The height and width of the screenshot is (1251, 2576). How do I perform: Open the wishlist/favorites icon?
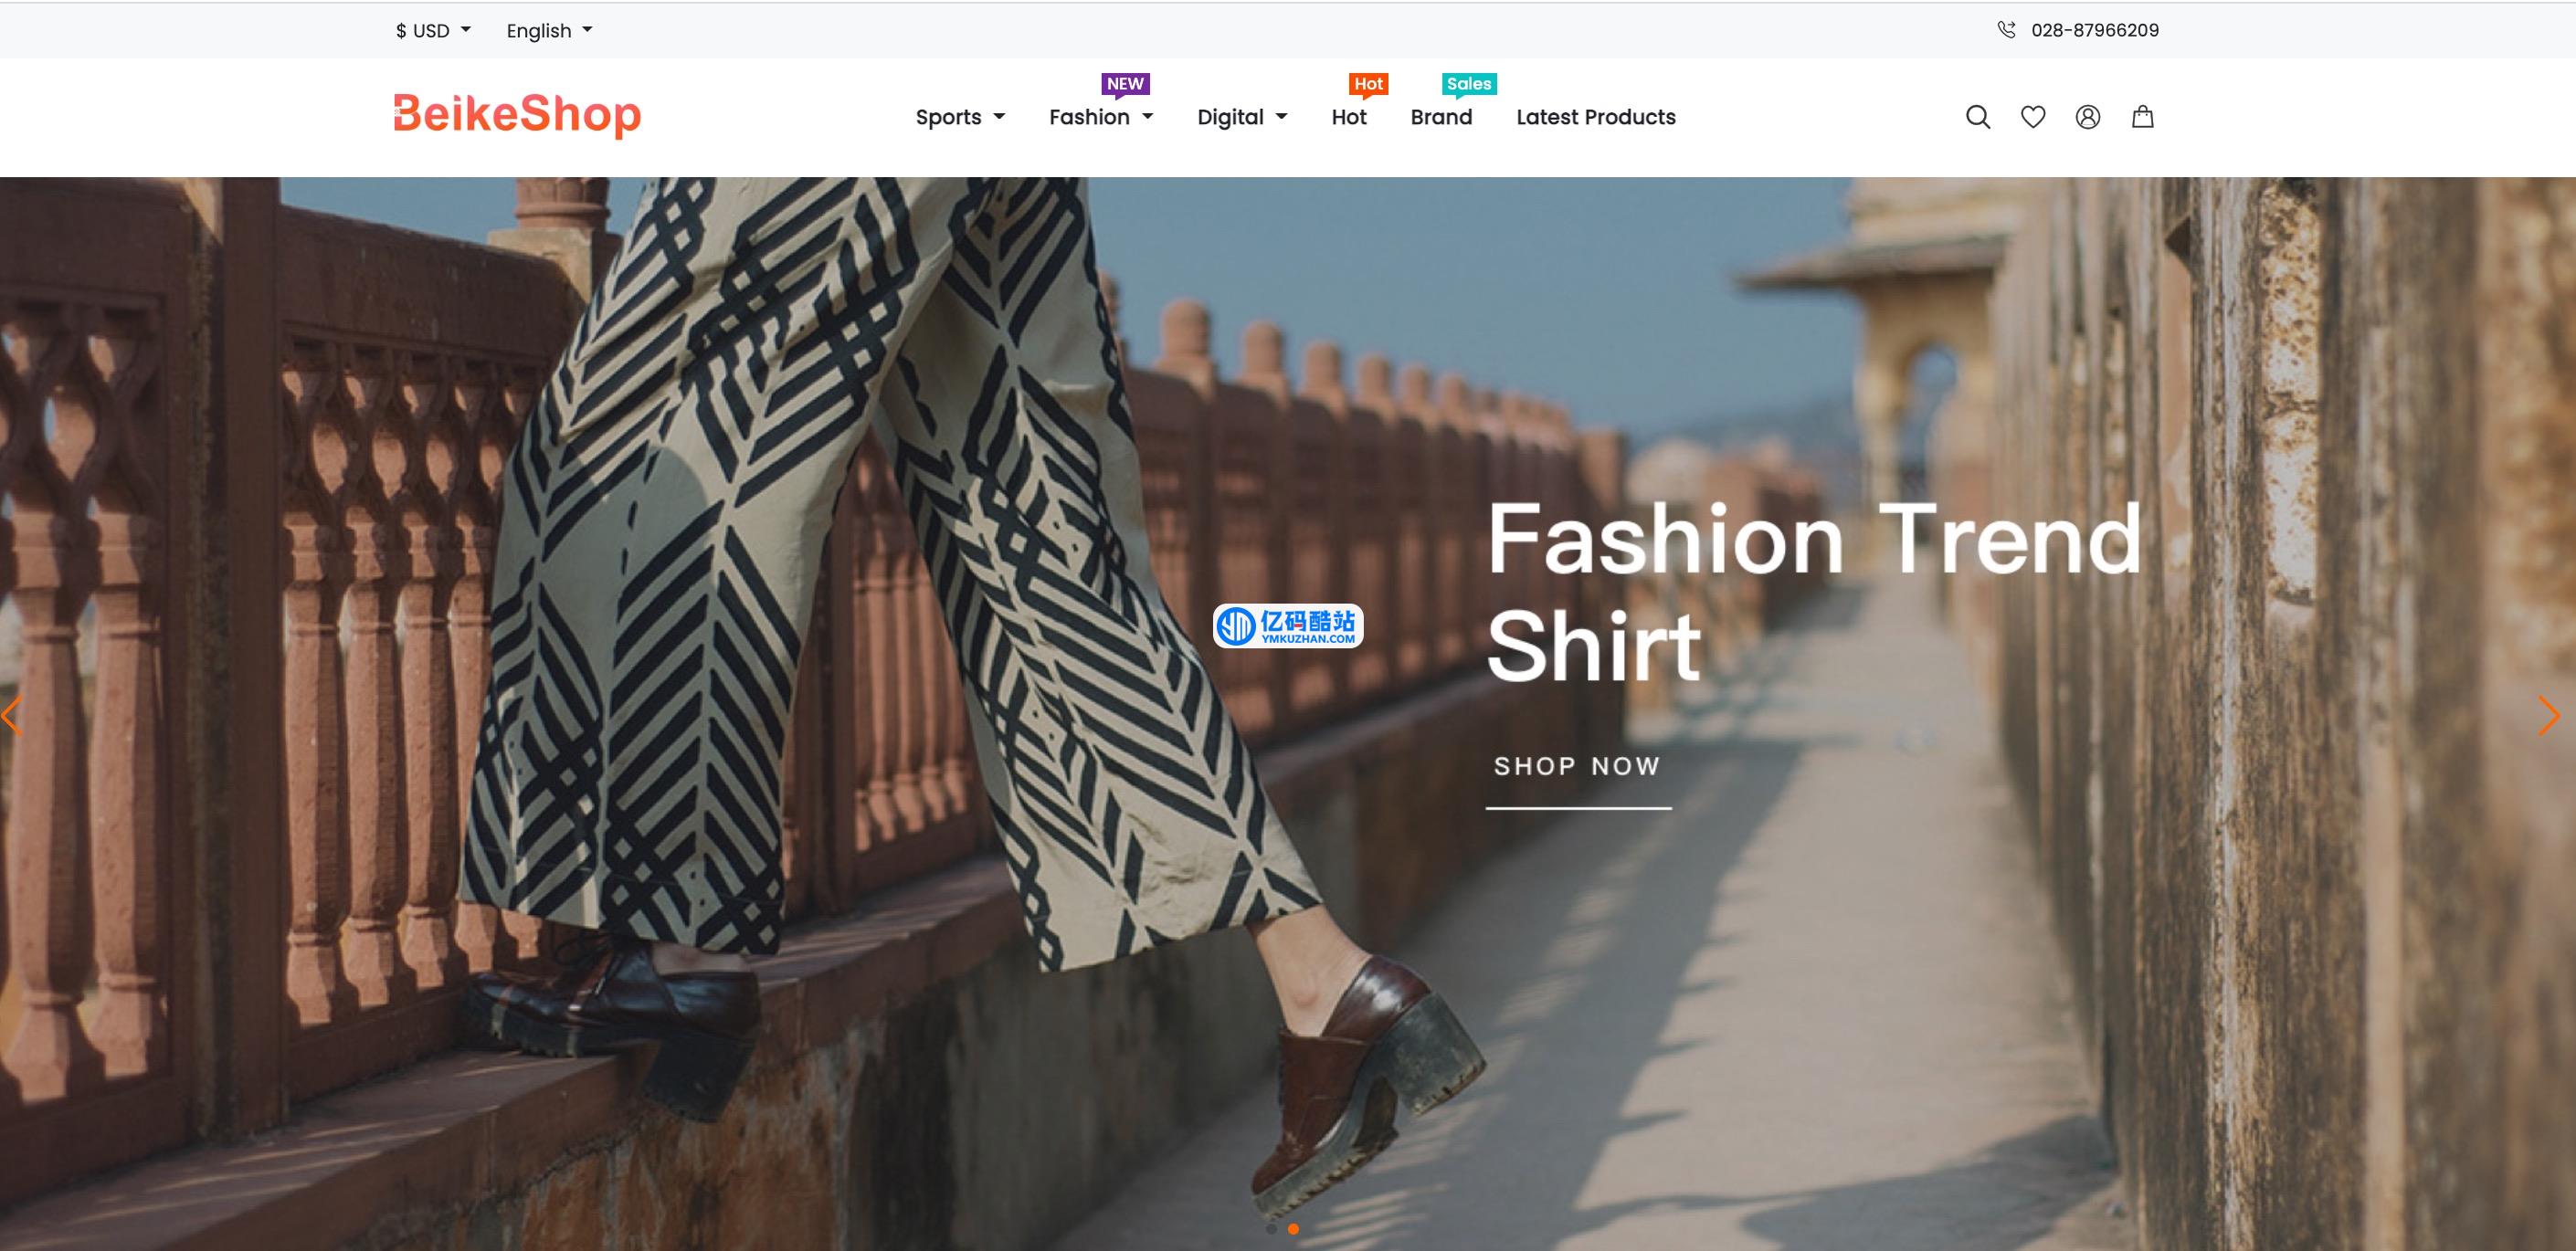2032,117
